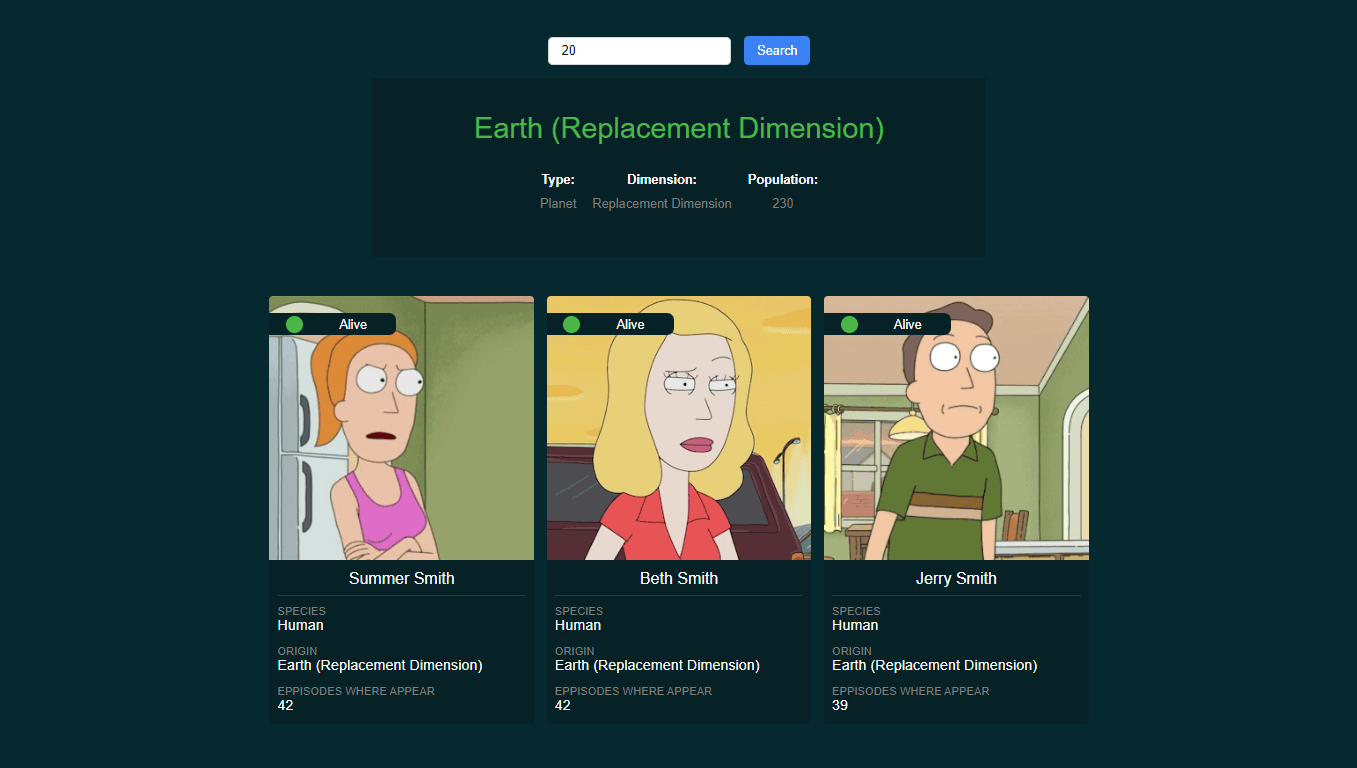Open Beth Smith's portrait image
The height and width of the screenshot is (768, 1357).
pos(678,427)
